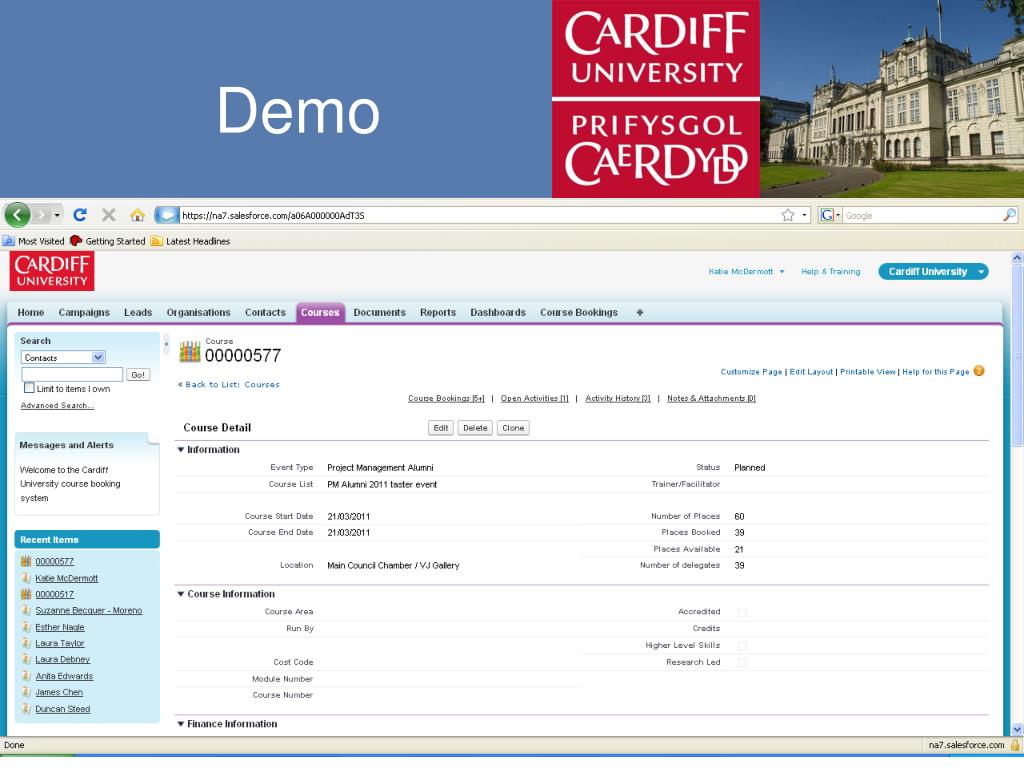Click the Cardiff University logo in header
This screenshot has width=1024, height=768.
[x=52, y=272]
